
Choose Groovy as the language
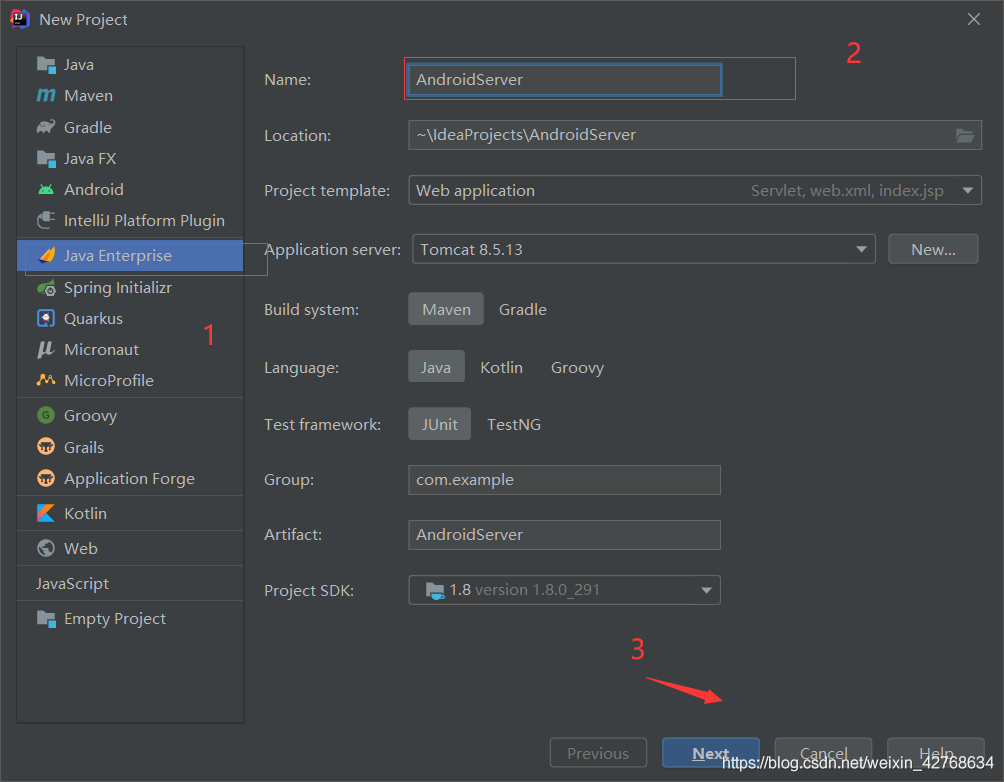coord(577,367)
